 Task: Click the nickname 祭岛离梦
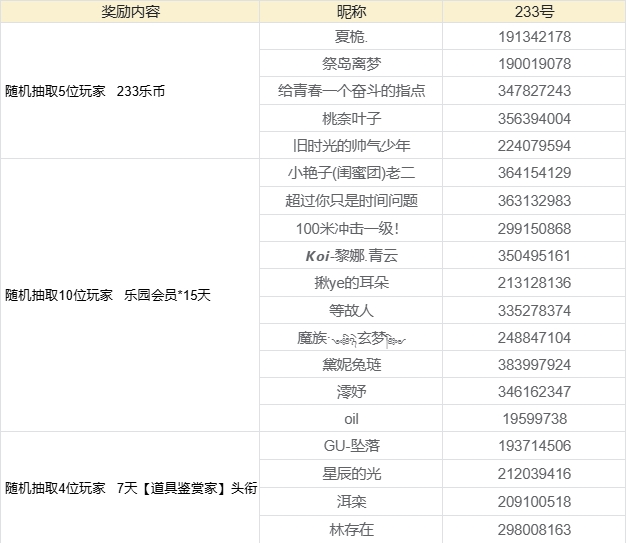point(351,64)
